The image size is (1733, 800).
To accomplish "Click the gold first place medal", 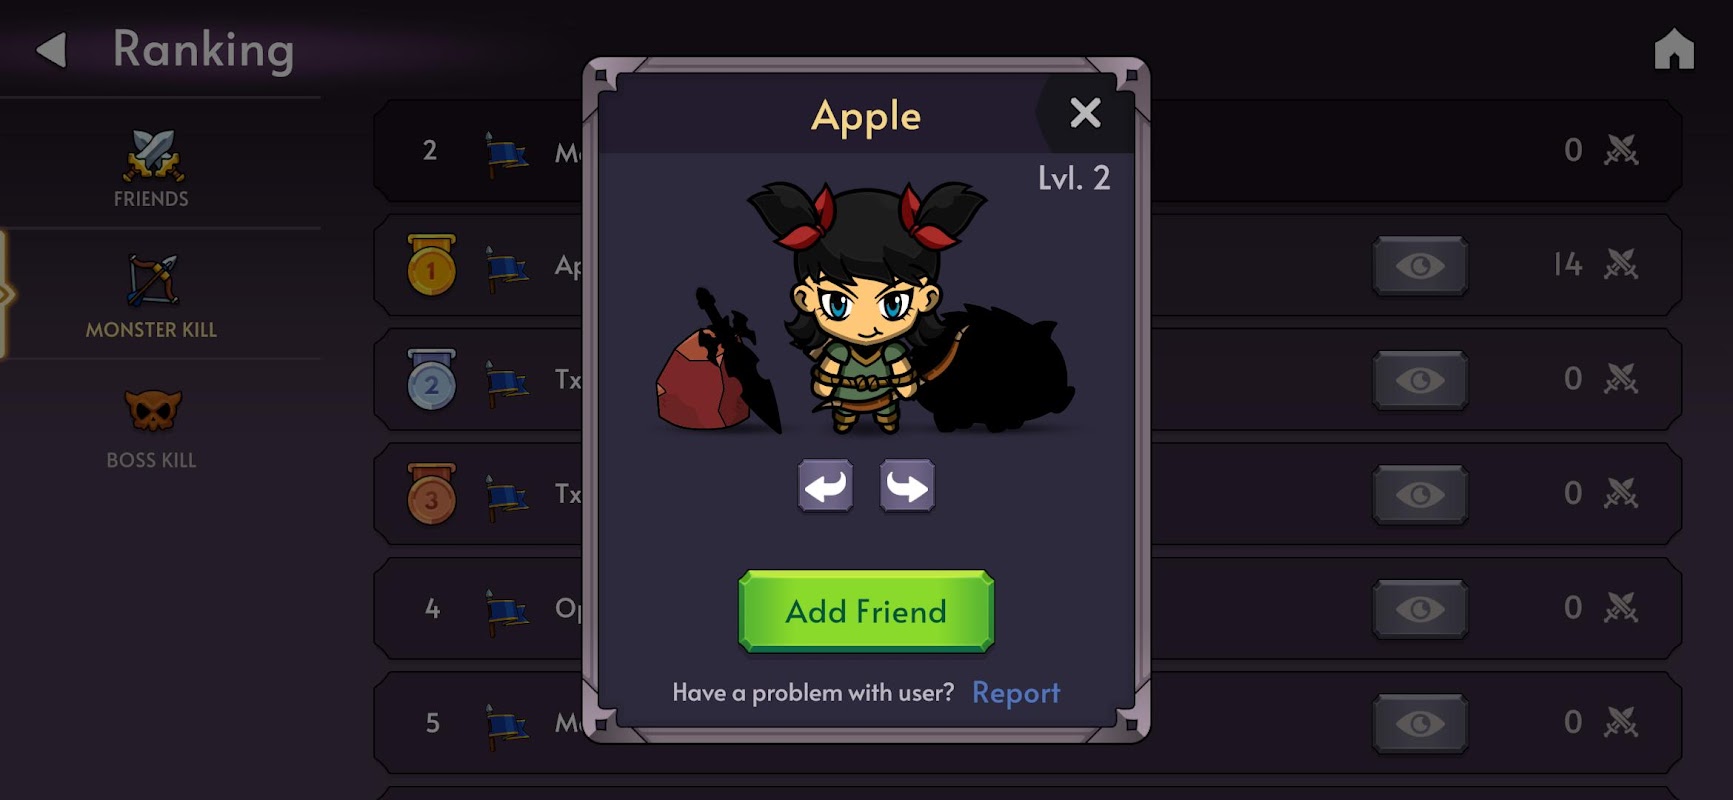I will click(432, 265).
